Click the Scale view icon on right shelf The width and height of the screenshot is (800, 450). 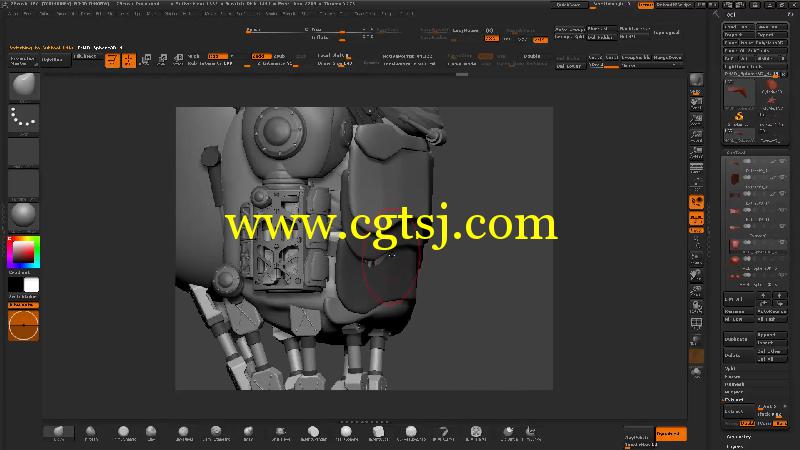click(x=696, y=291)
